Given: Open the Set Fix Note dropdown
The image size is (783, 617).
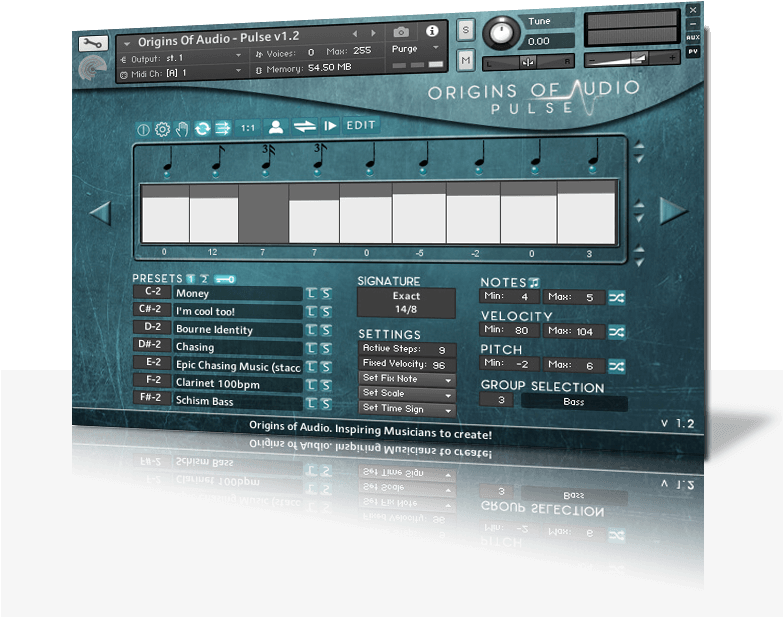Looking at the screenshot, I should 406,379.
